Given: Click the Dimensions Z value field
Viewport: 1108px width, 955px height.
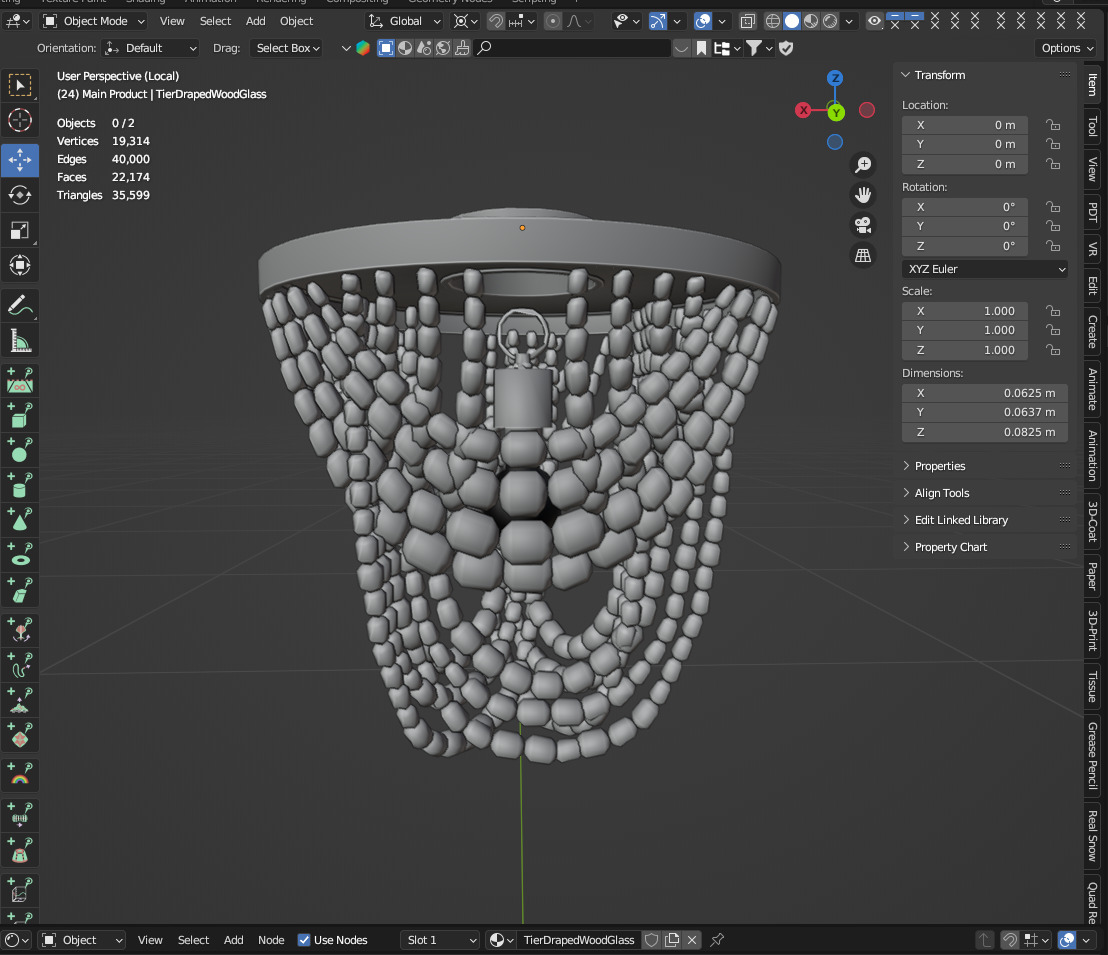Looking at the screenshot, I should (x=984, y=432).
